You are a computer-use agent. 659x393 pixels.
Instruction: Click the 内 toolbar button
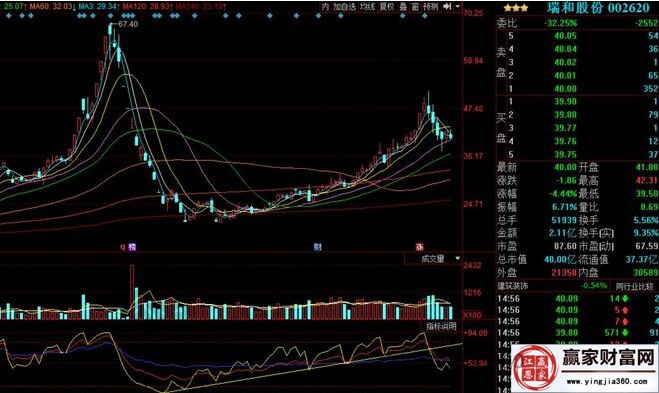click(x=326, y=7)
